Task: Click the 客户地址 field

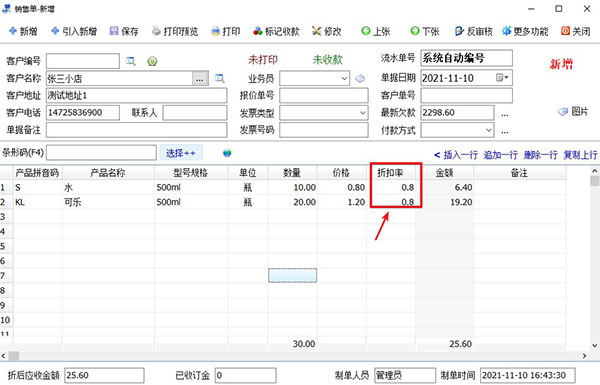Action: pyautogui.click(x=137, y=96)
